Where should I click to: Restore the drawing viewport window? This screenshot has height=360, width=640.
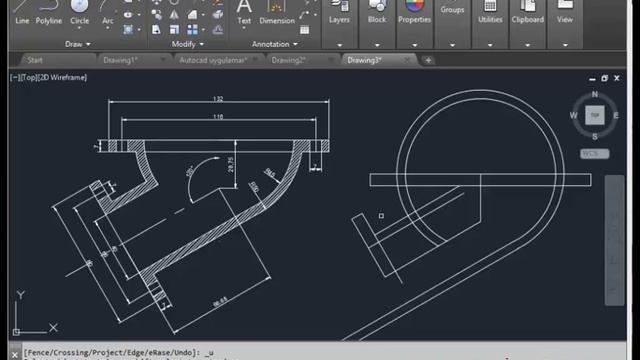604,78
